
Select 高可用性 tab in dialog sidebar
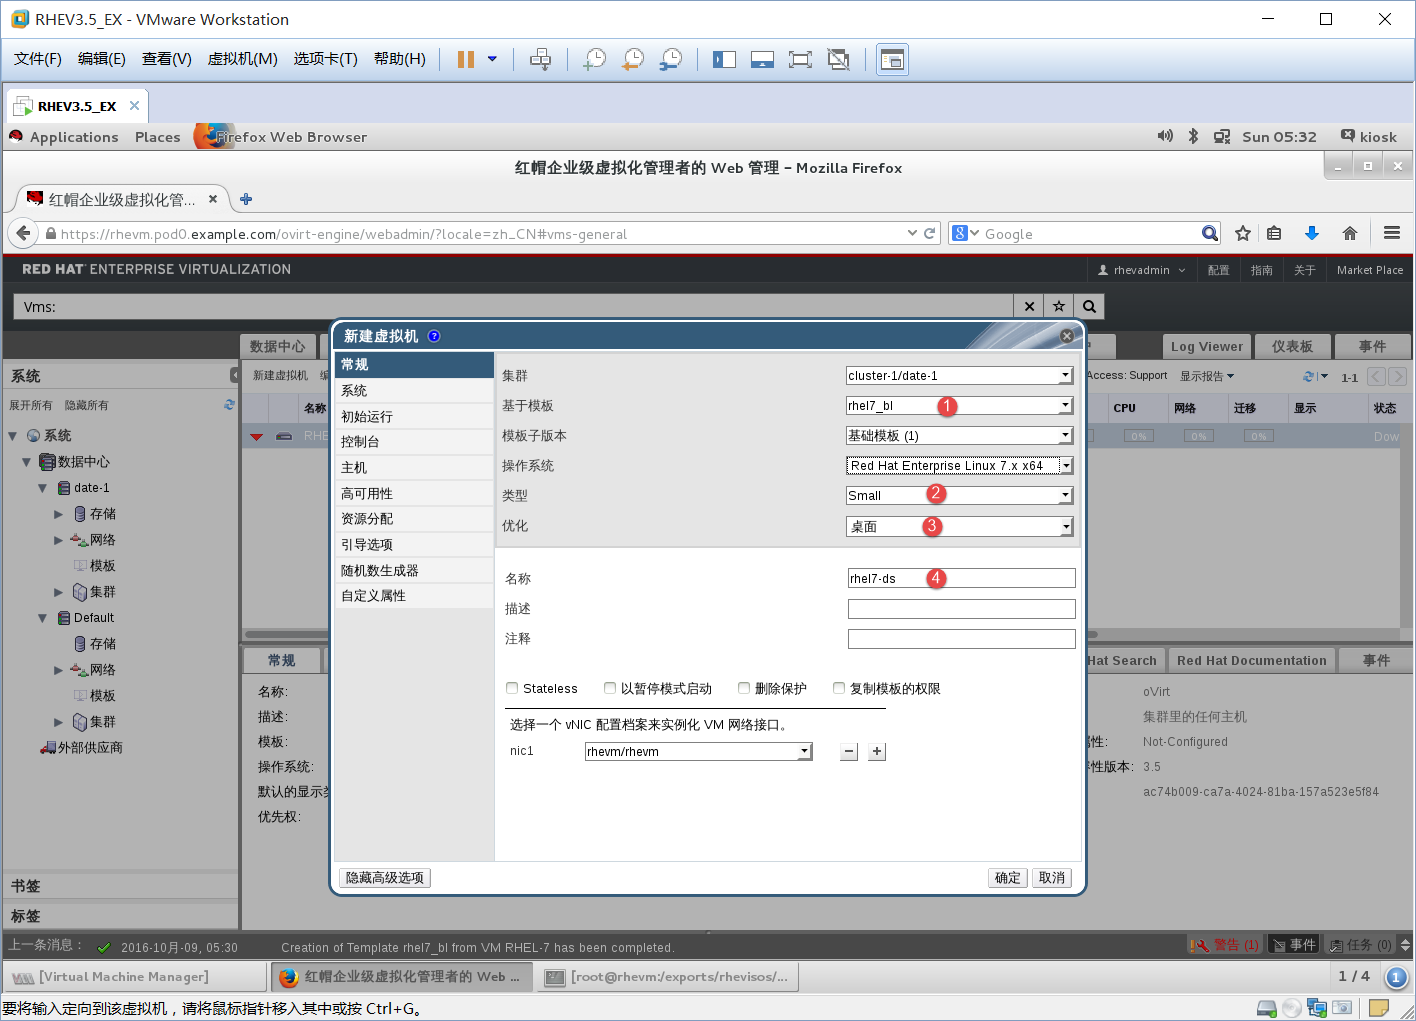pyautogui.click(x=414, y=493)
